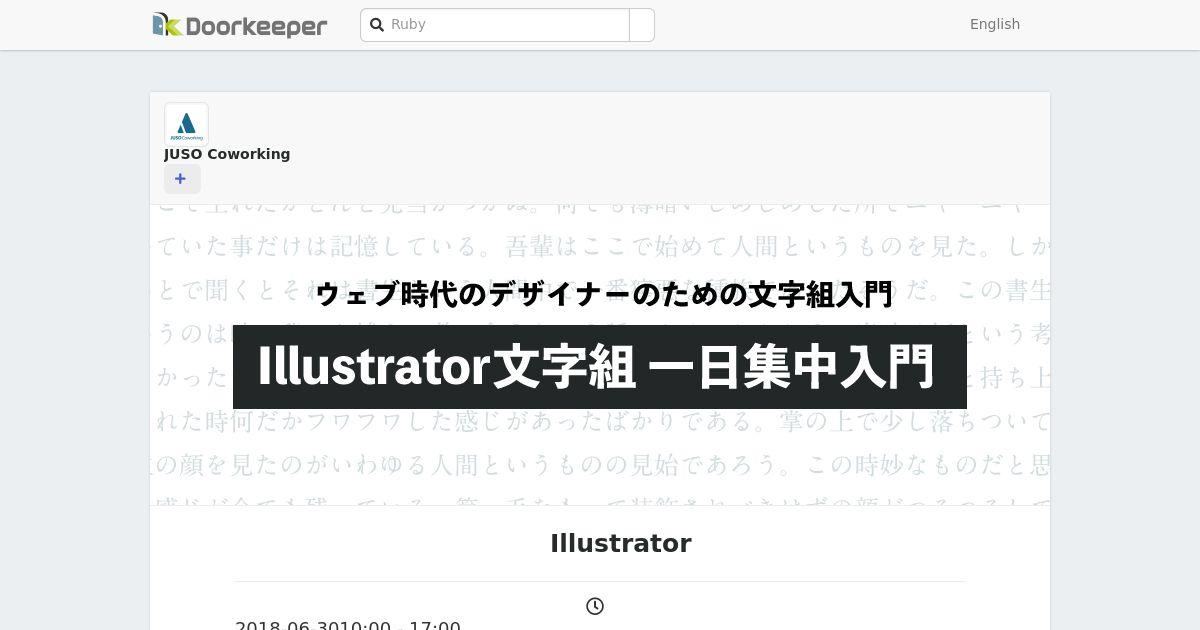
Task: Select the 2018-06-30 date and time text
Action: click(348, 626)
